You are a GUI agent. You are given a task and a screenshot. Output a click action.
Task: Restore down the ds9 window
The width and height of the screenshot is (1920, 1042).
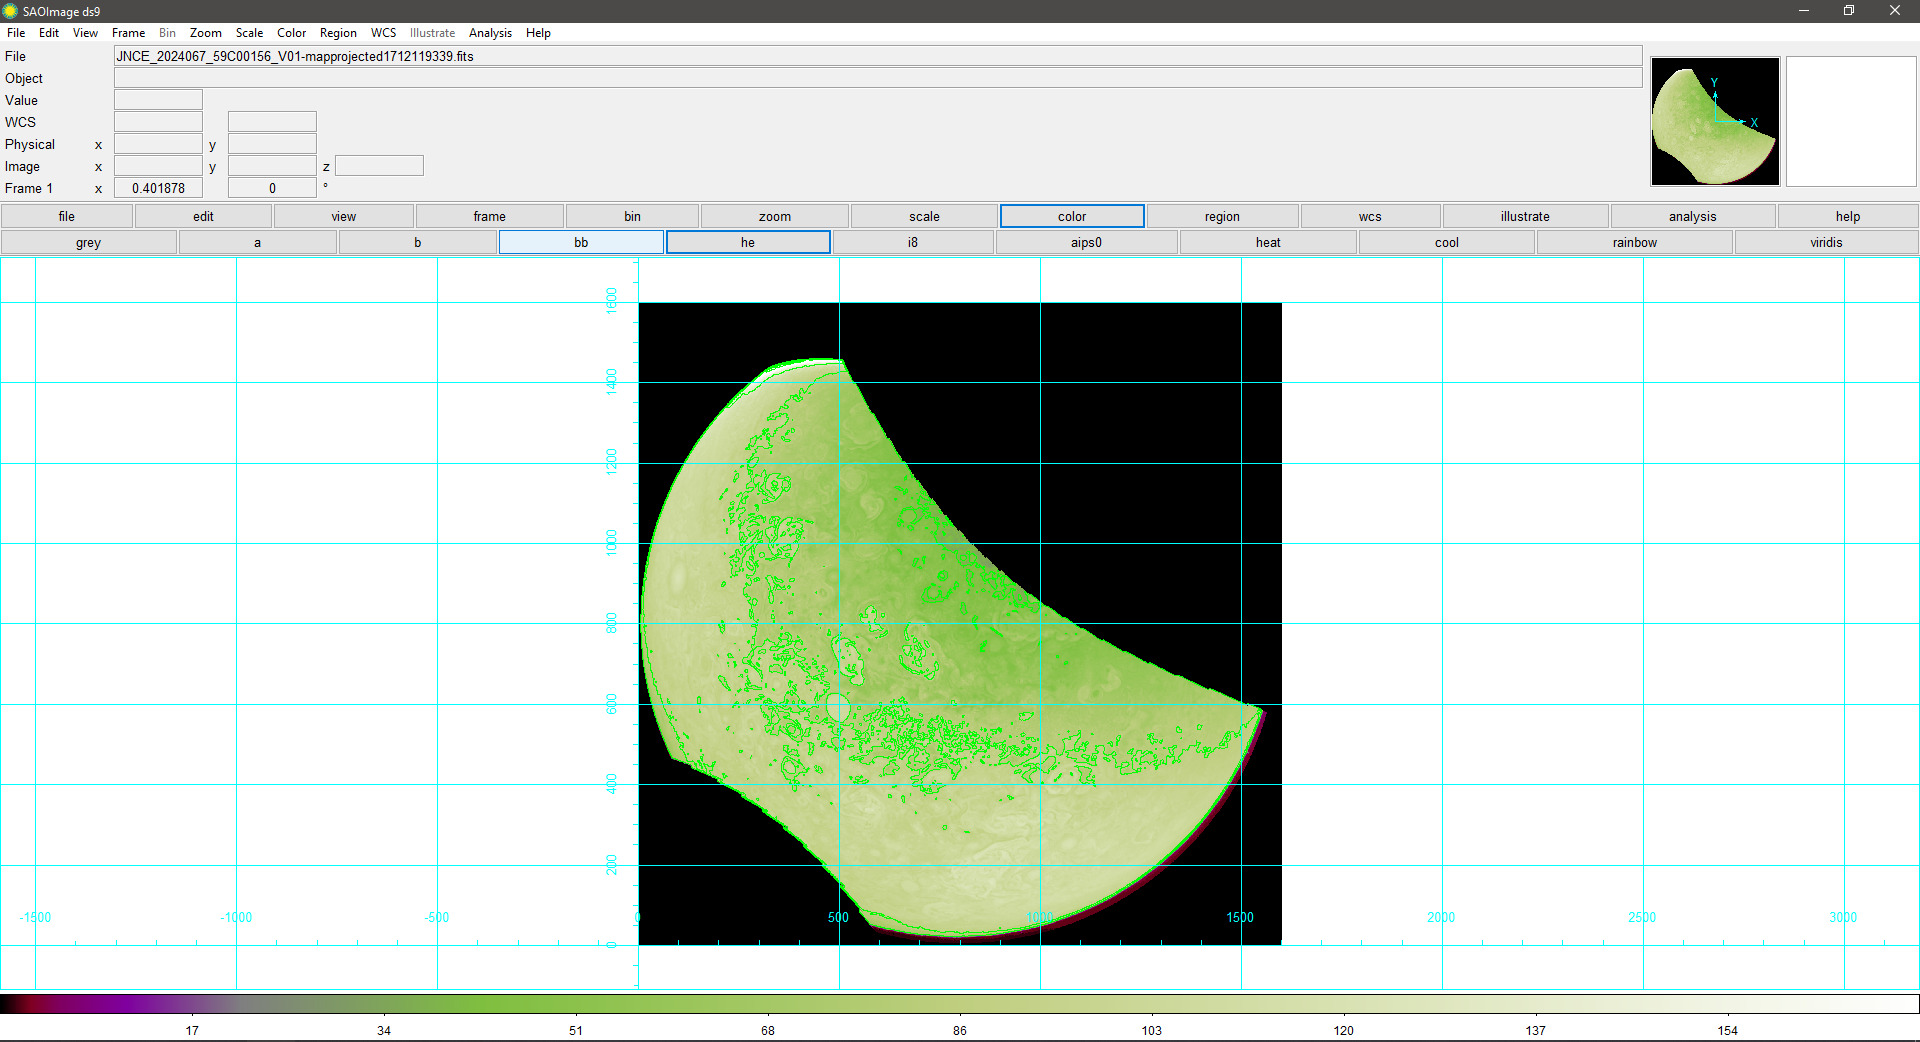pos(1848,11)
